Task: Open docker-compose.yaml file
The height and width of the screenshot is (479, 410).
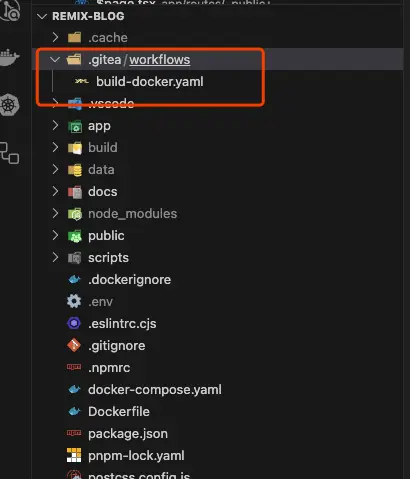Action: [x=155, y=390]
